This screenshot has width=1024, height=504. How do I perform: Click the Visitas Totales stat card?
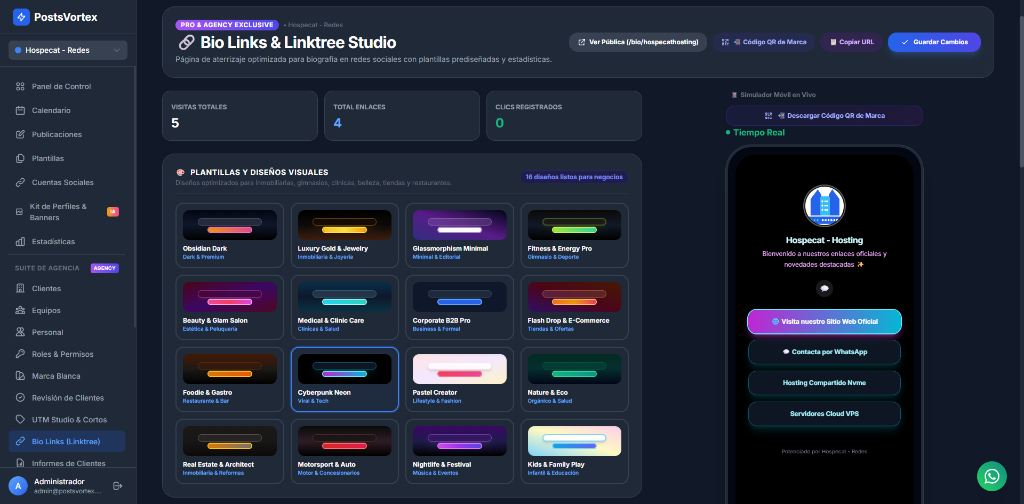point(240,116)
